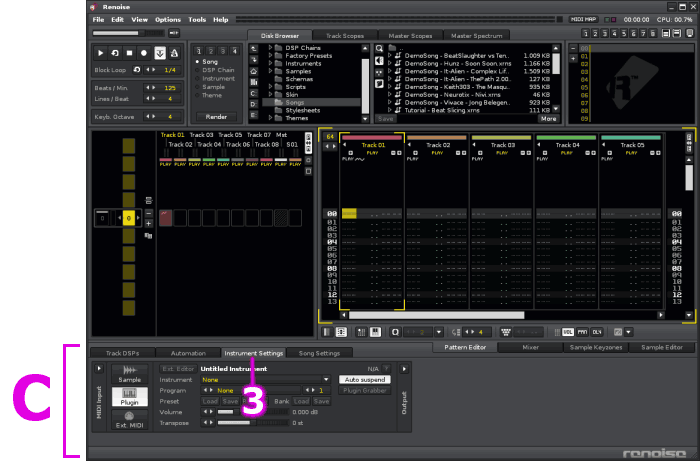
Task: Open the Instrument plugin dropdown arrow
Action: (326, 380)
